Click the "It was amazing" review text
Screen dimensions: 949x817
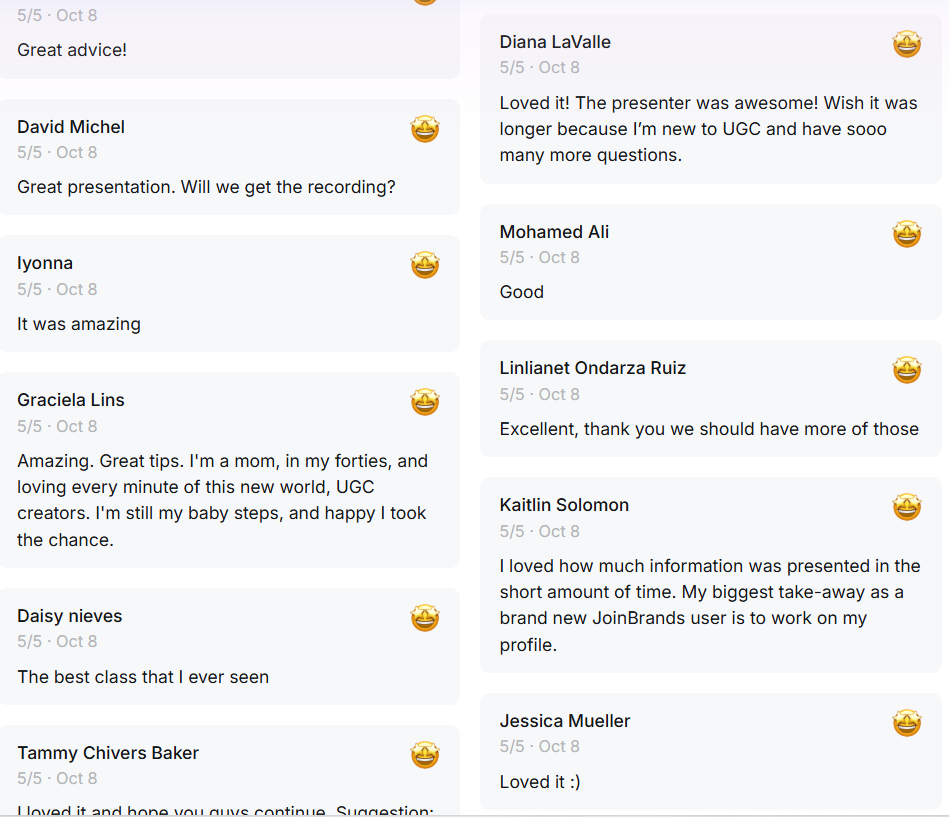tap(79, 324)
